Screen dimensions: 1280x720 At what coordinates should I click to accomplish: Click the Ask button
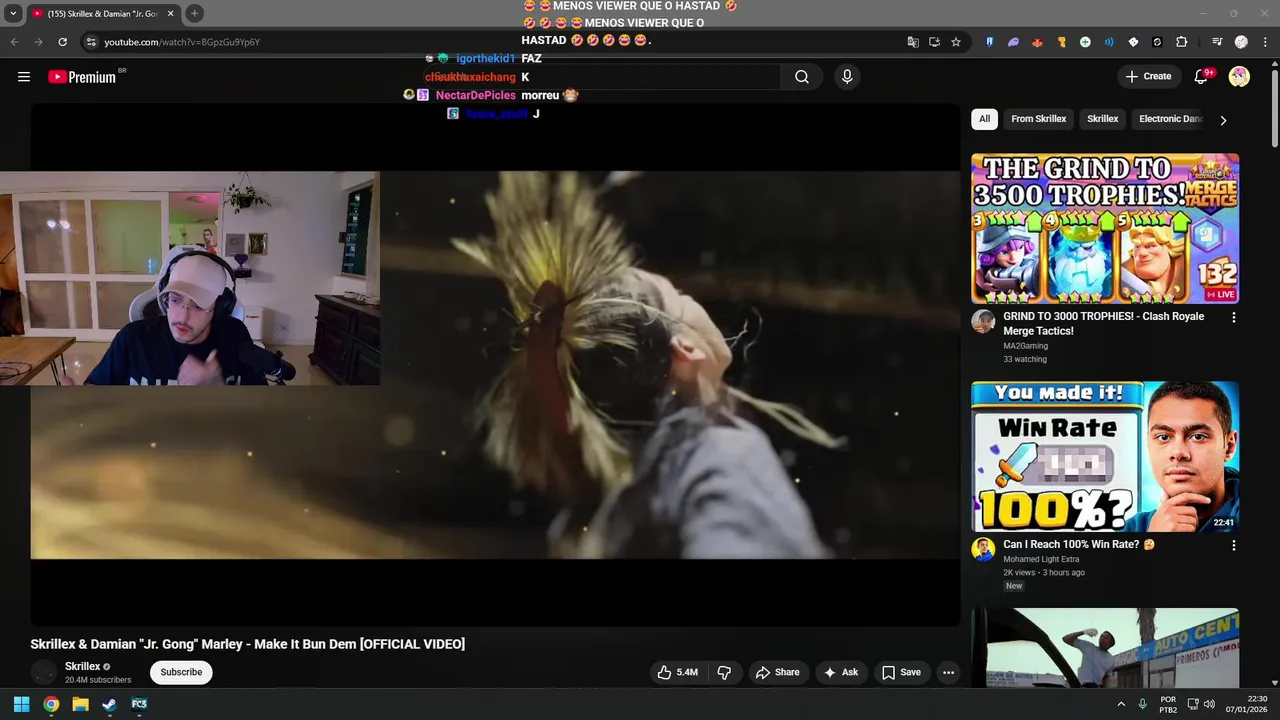(841, 672)
